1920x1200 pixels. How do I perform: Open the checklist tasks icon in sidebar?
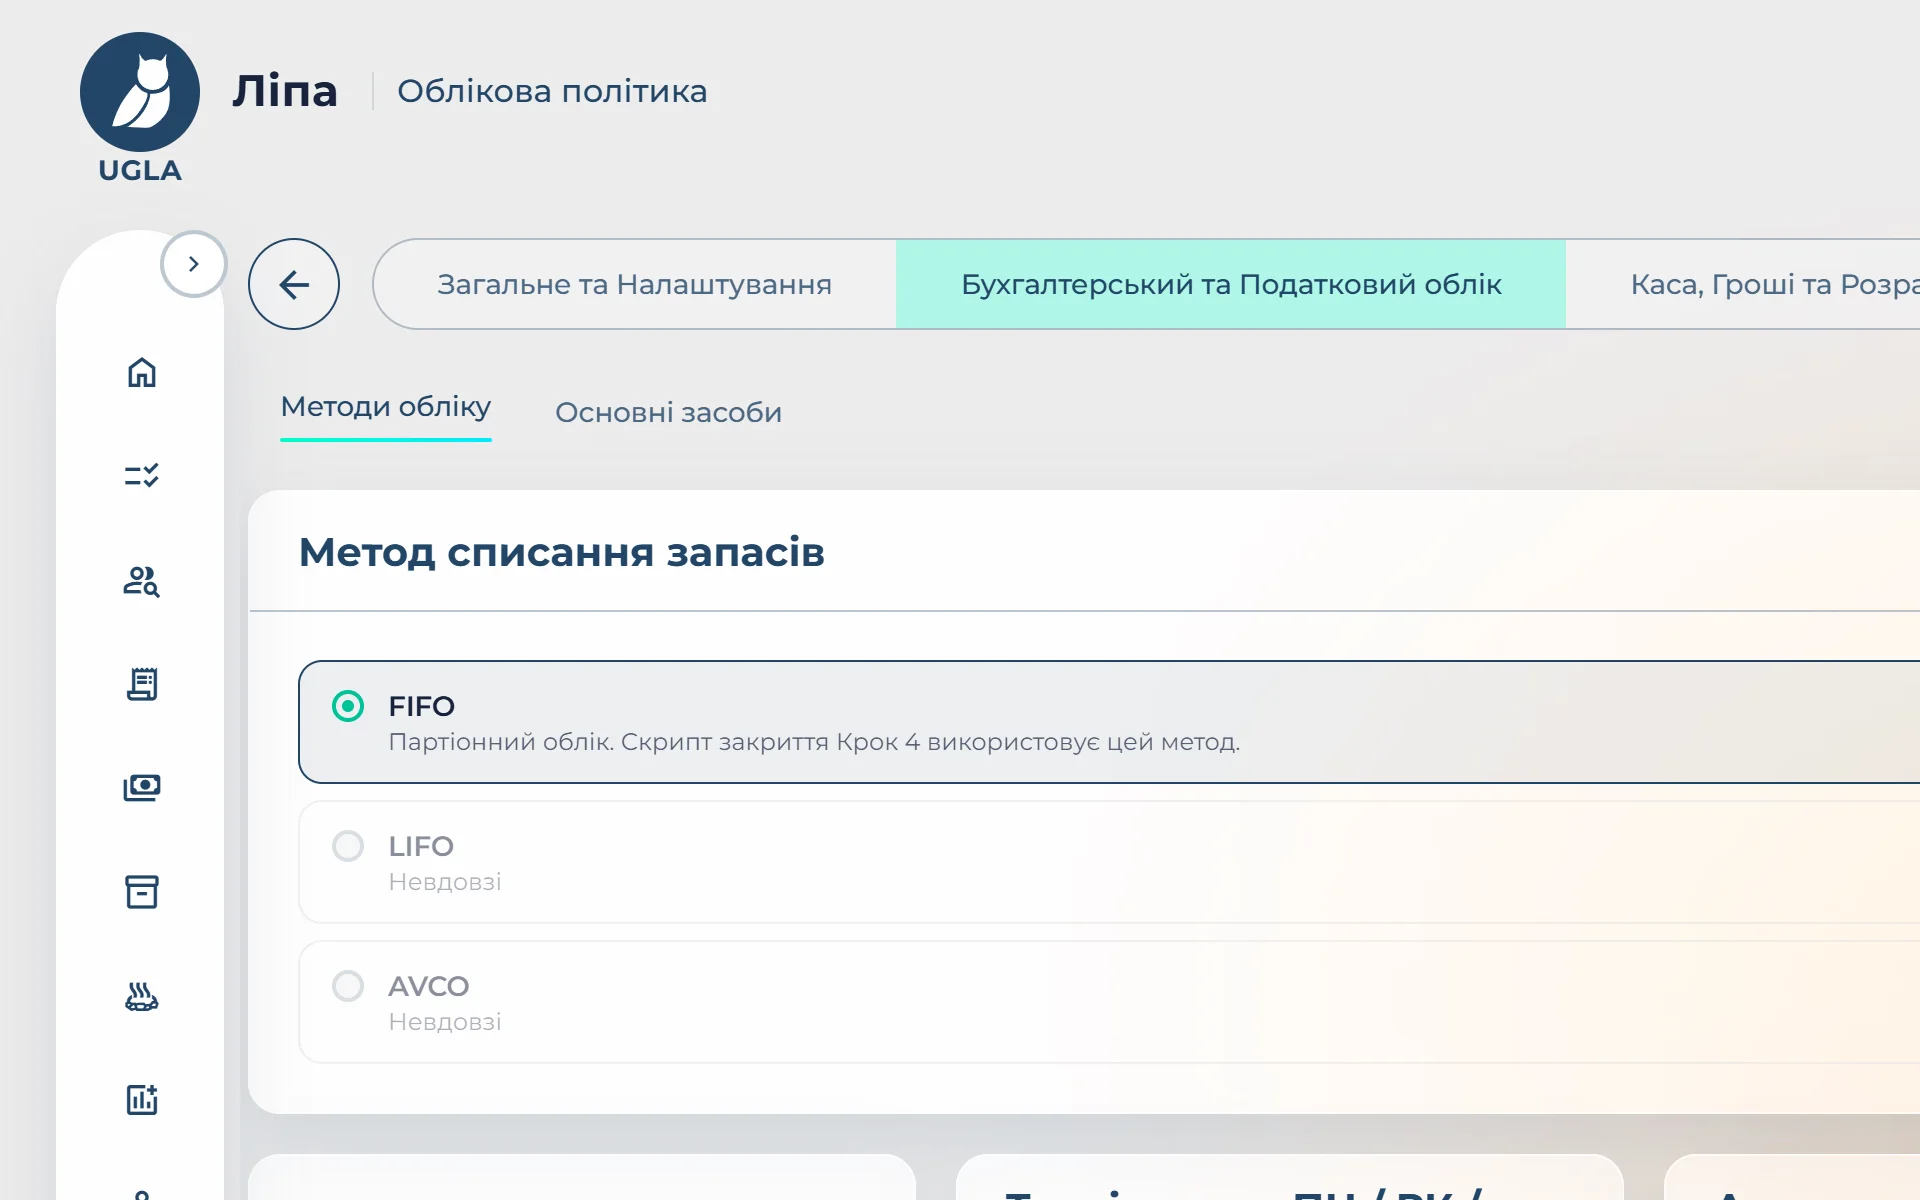[142, 475]
